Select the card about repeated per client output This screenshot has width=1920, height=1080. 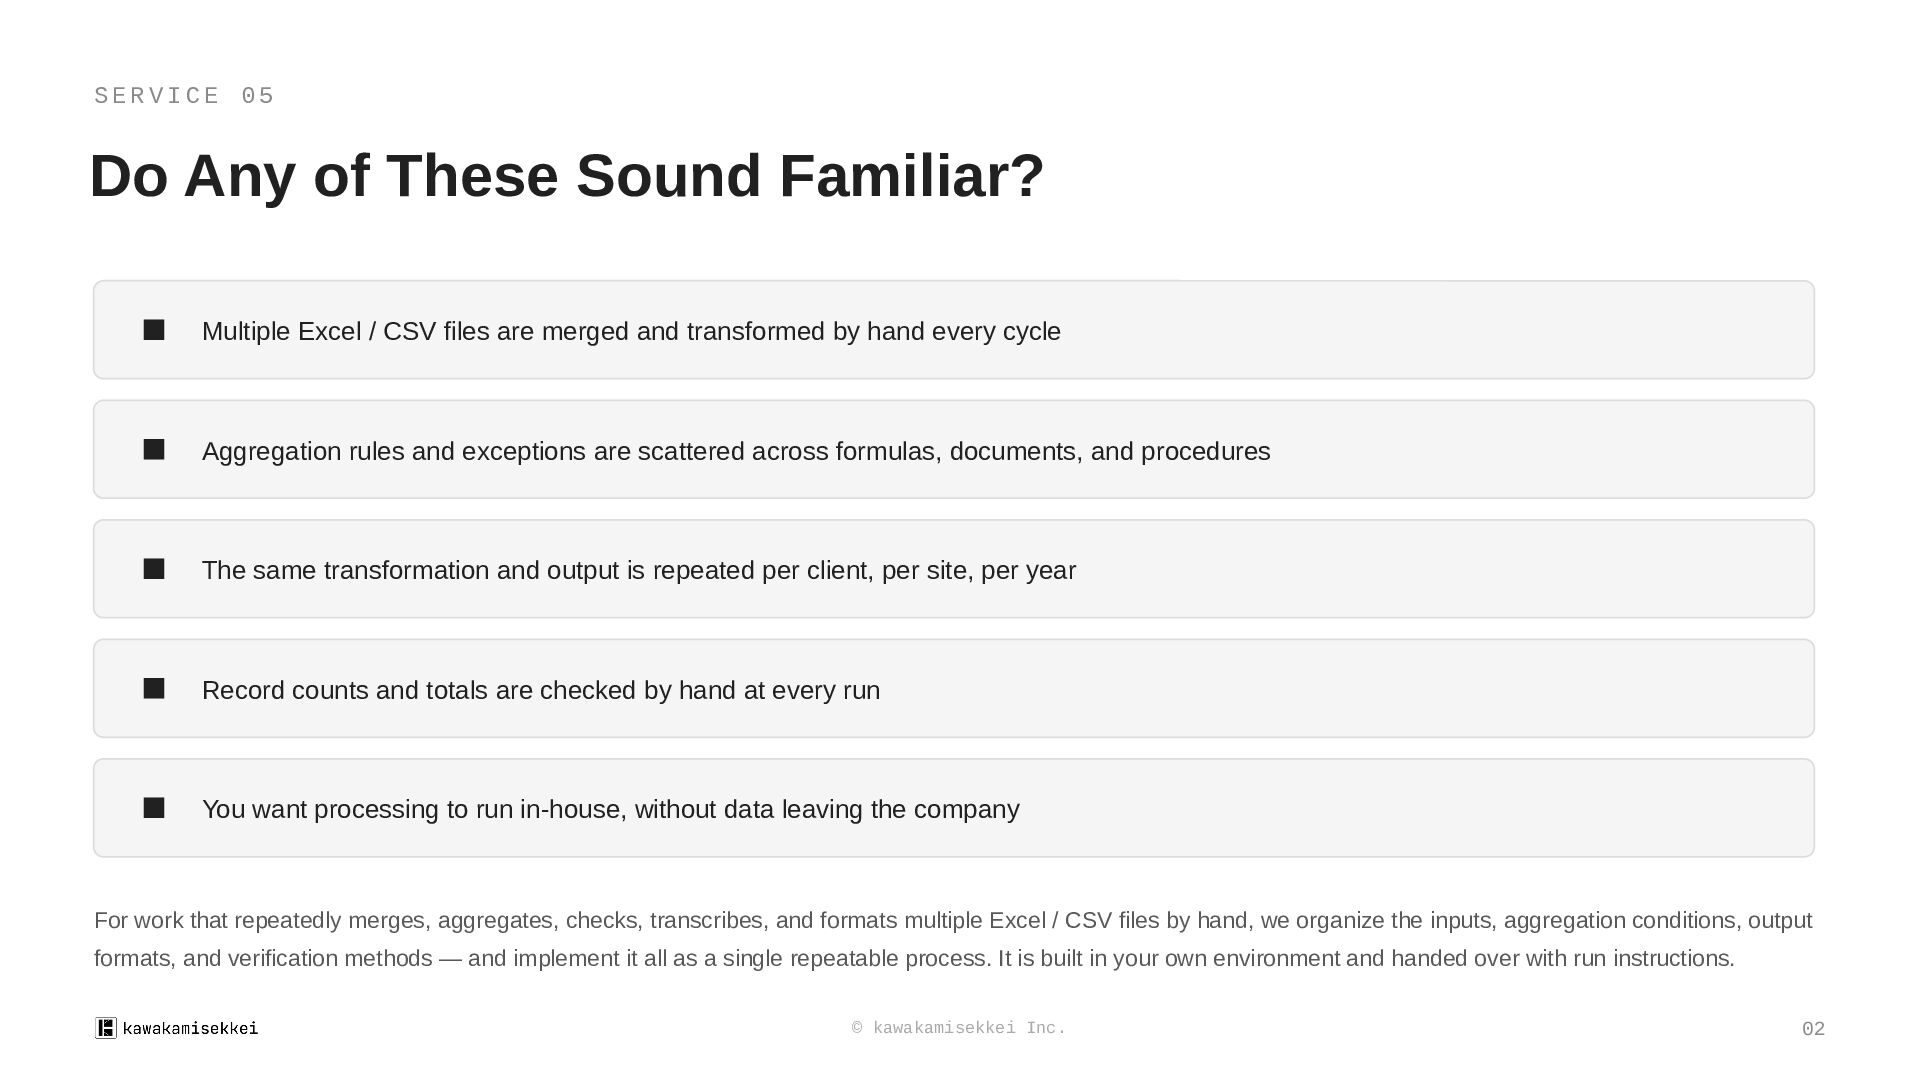954,569
